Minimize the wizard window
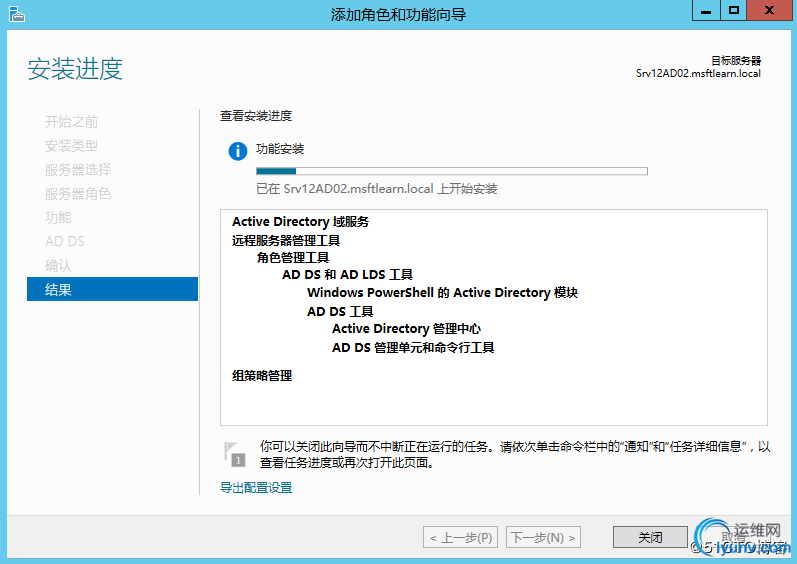This screenshot has width=797, height=564. point(707,11)
